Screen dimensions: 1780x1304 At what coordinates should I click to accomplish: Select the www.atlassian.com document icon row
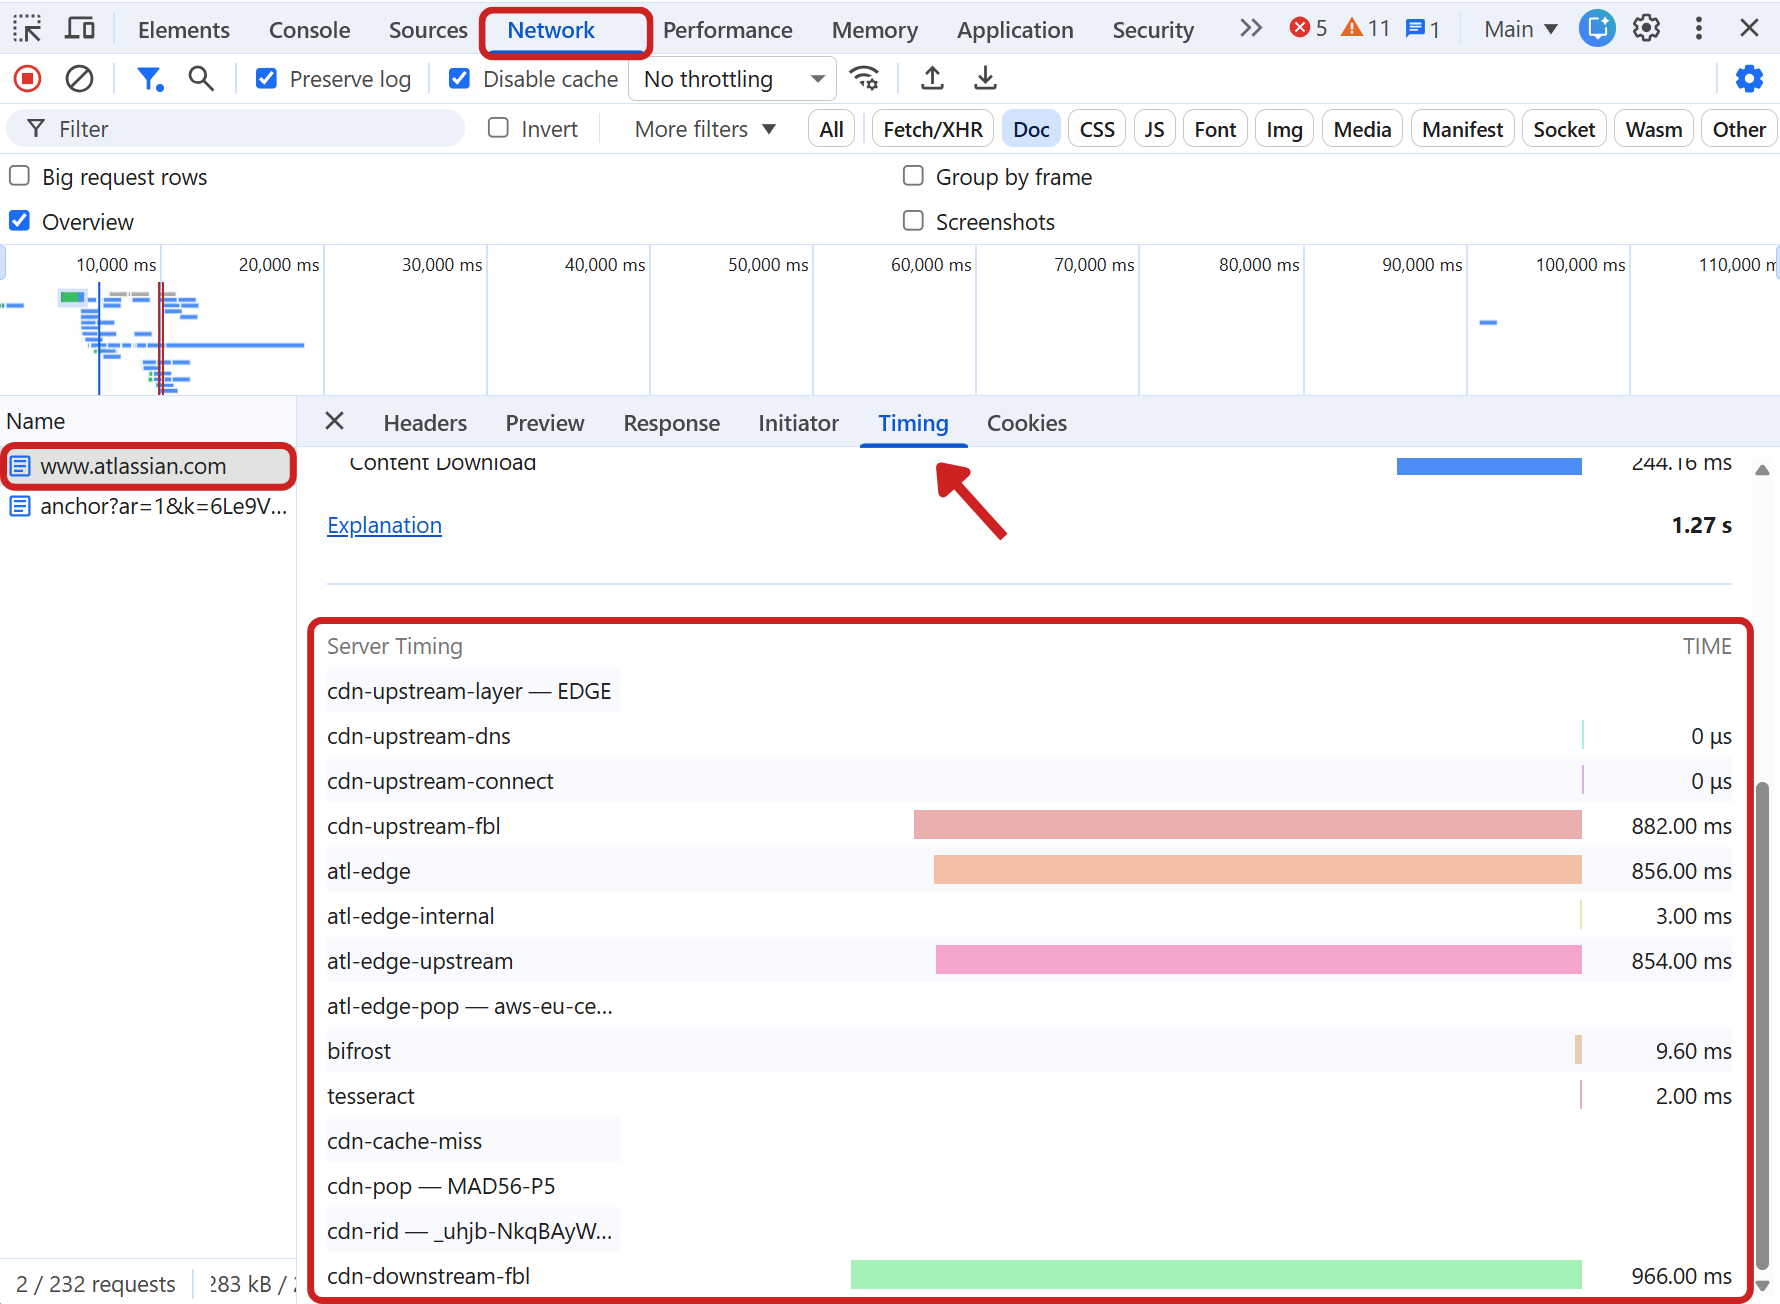(x=150, y=466)
